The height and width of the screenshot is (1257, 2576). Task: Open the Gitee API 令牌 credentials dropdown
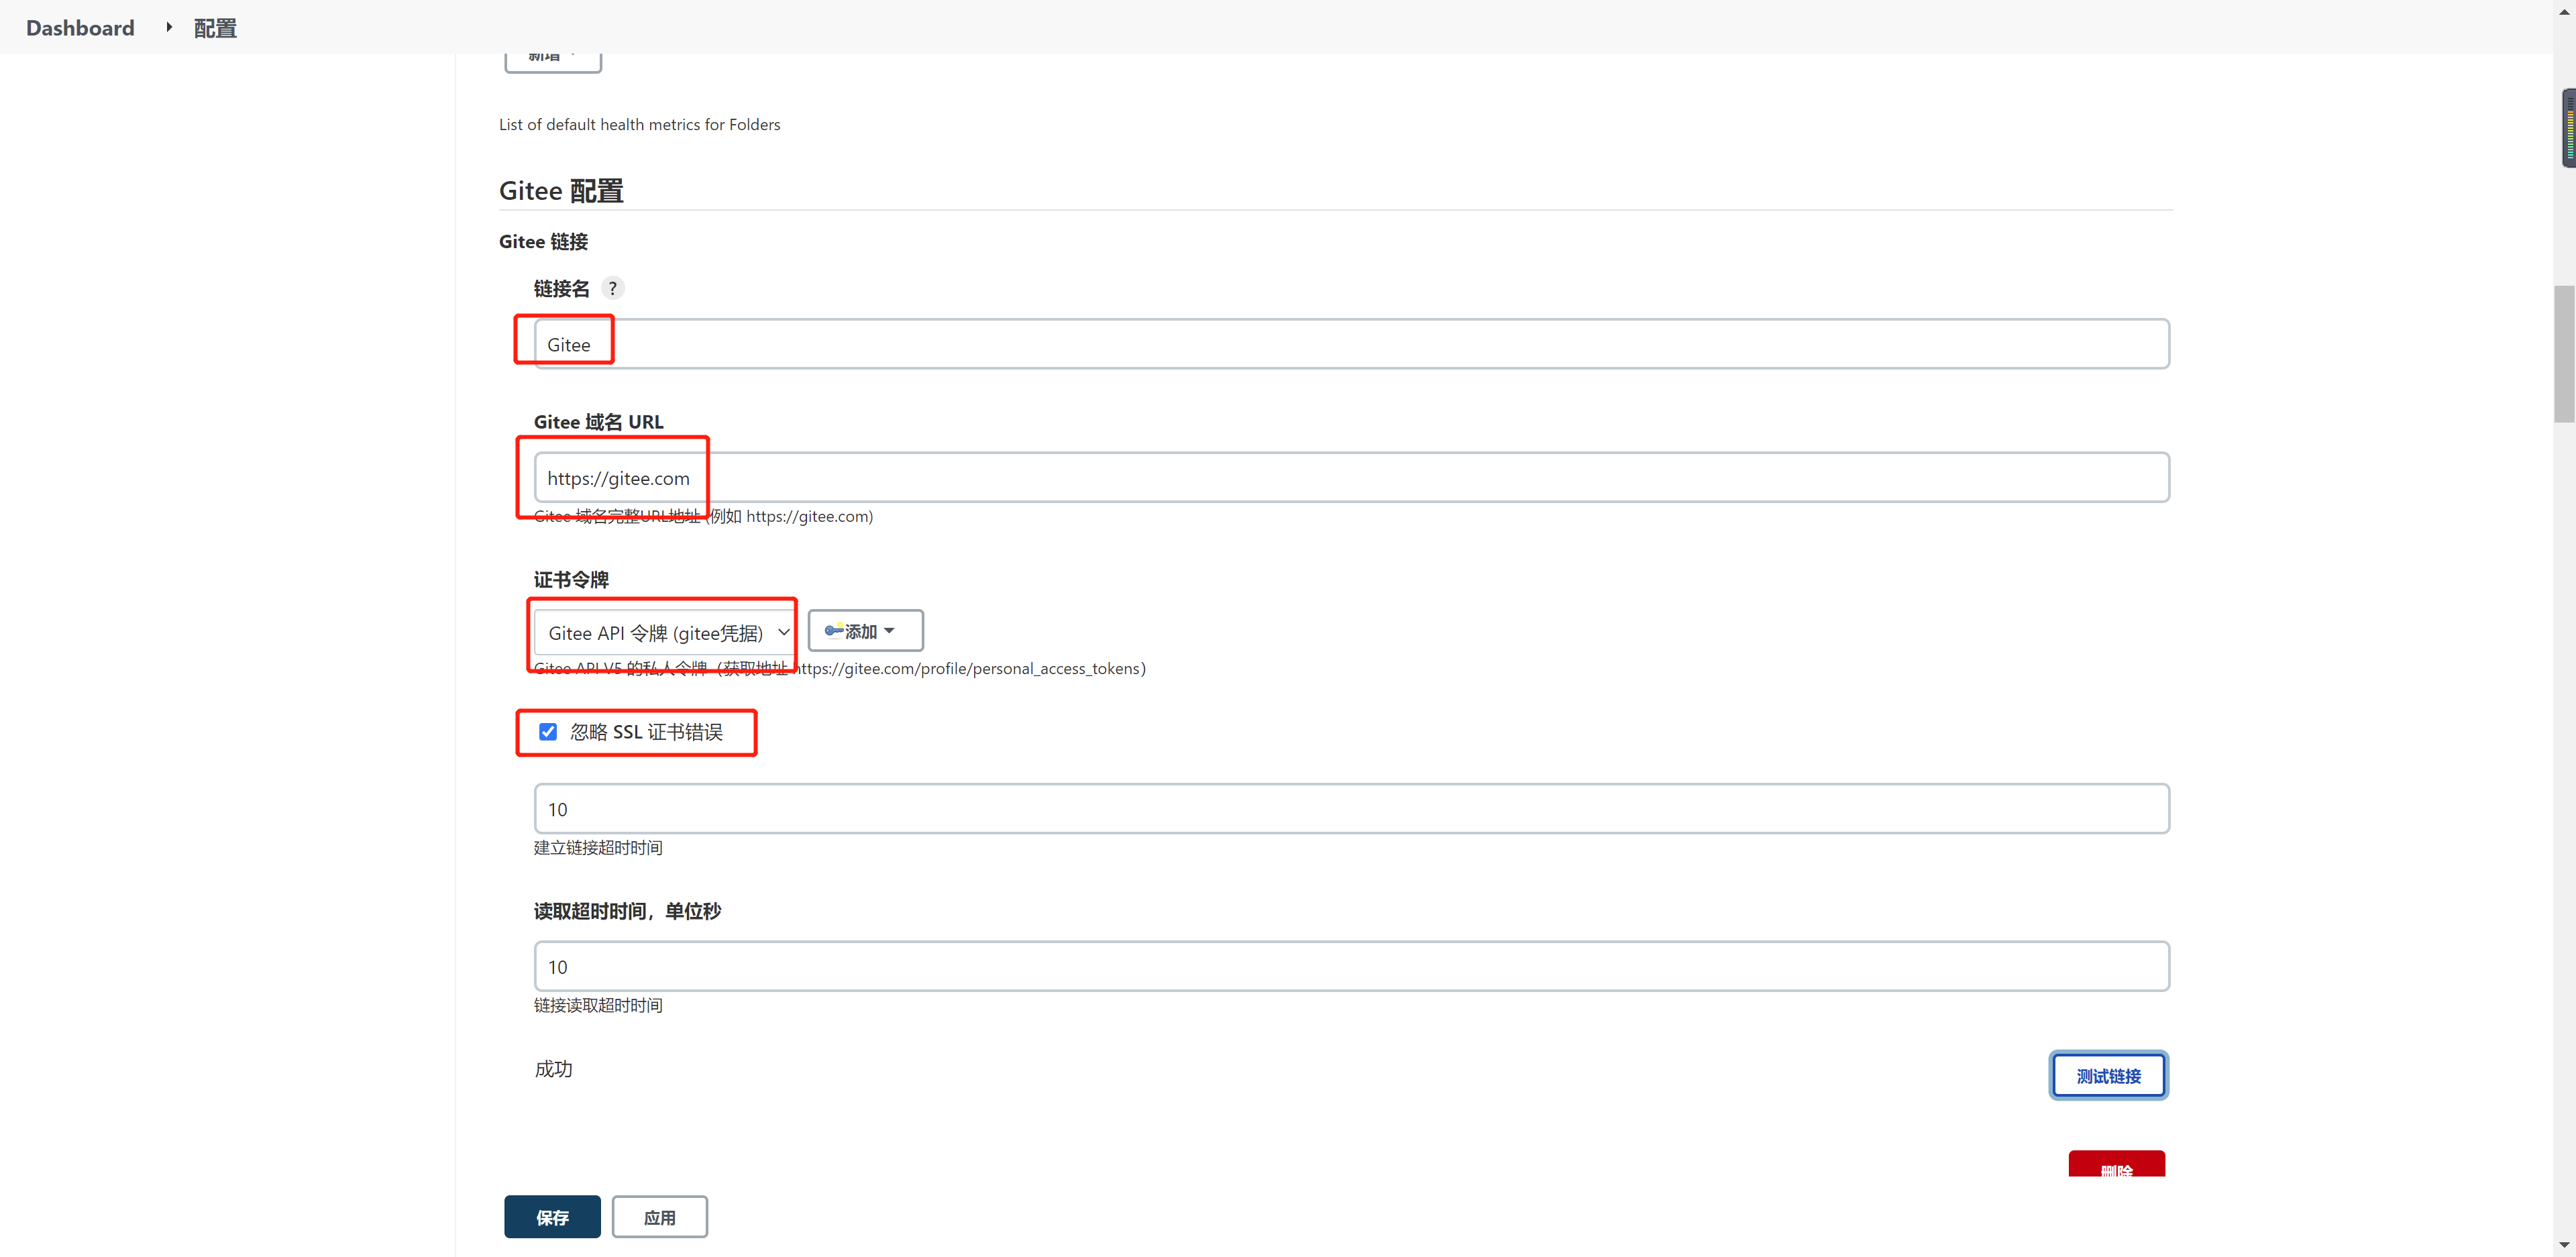coord(665,633)
